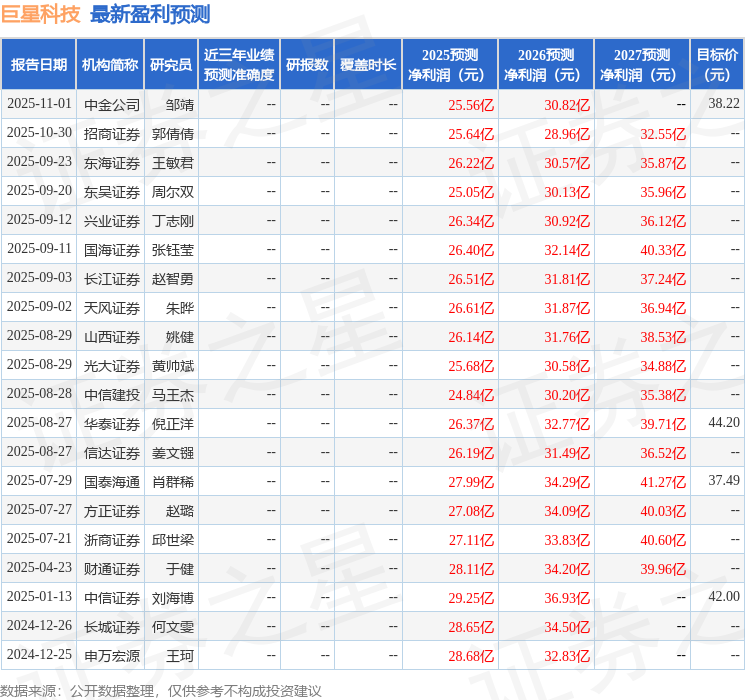
Task: Sort by 2025预测净利润 column header
Action: coord(450,64)
